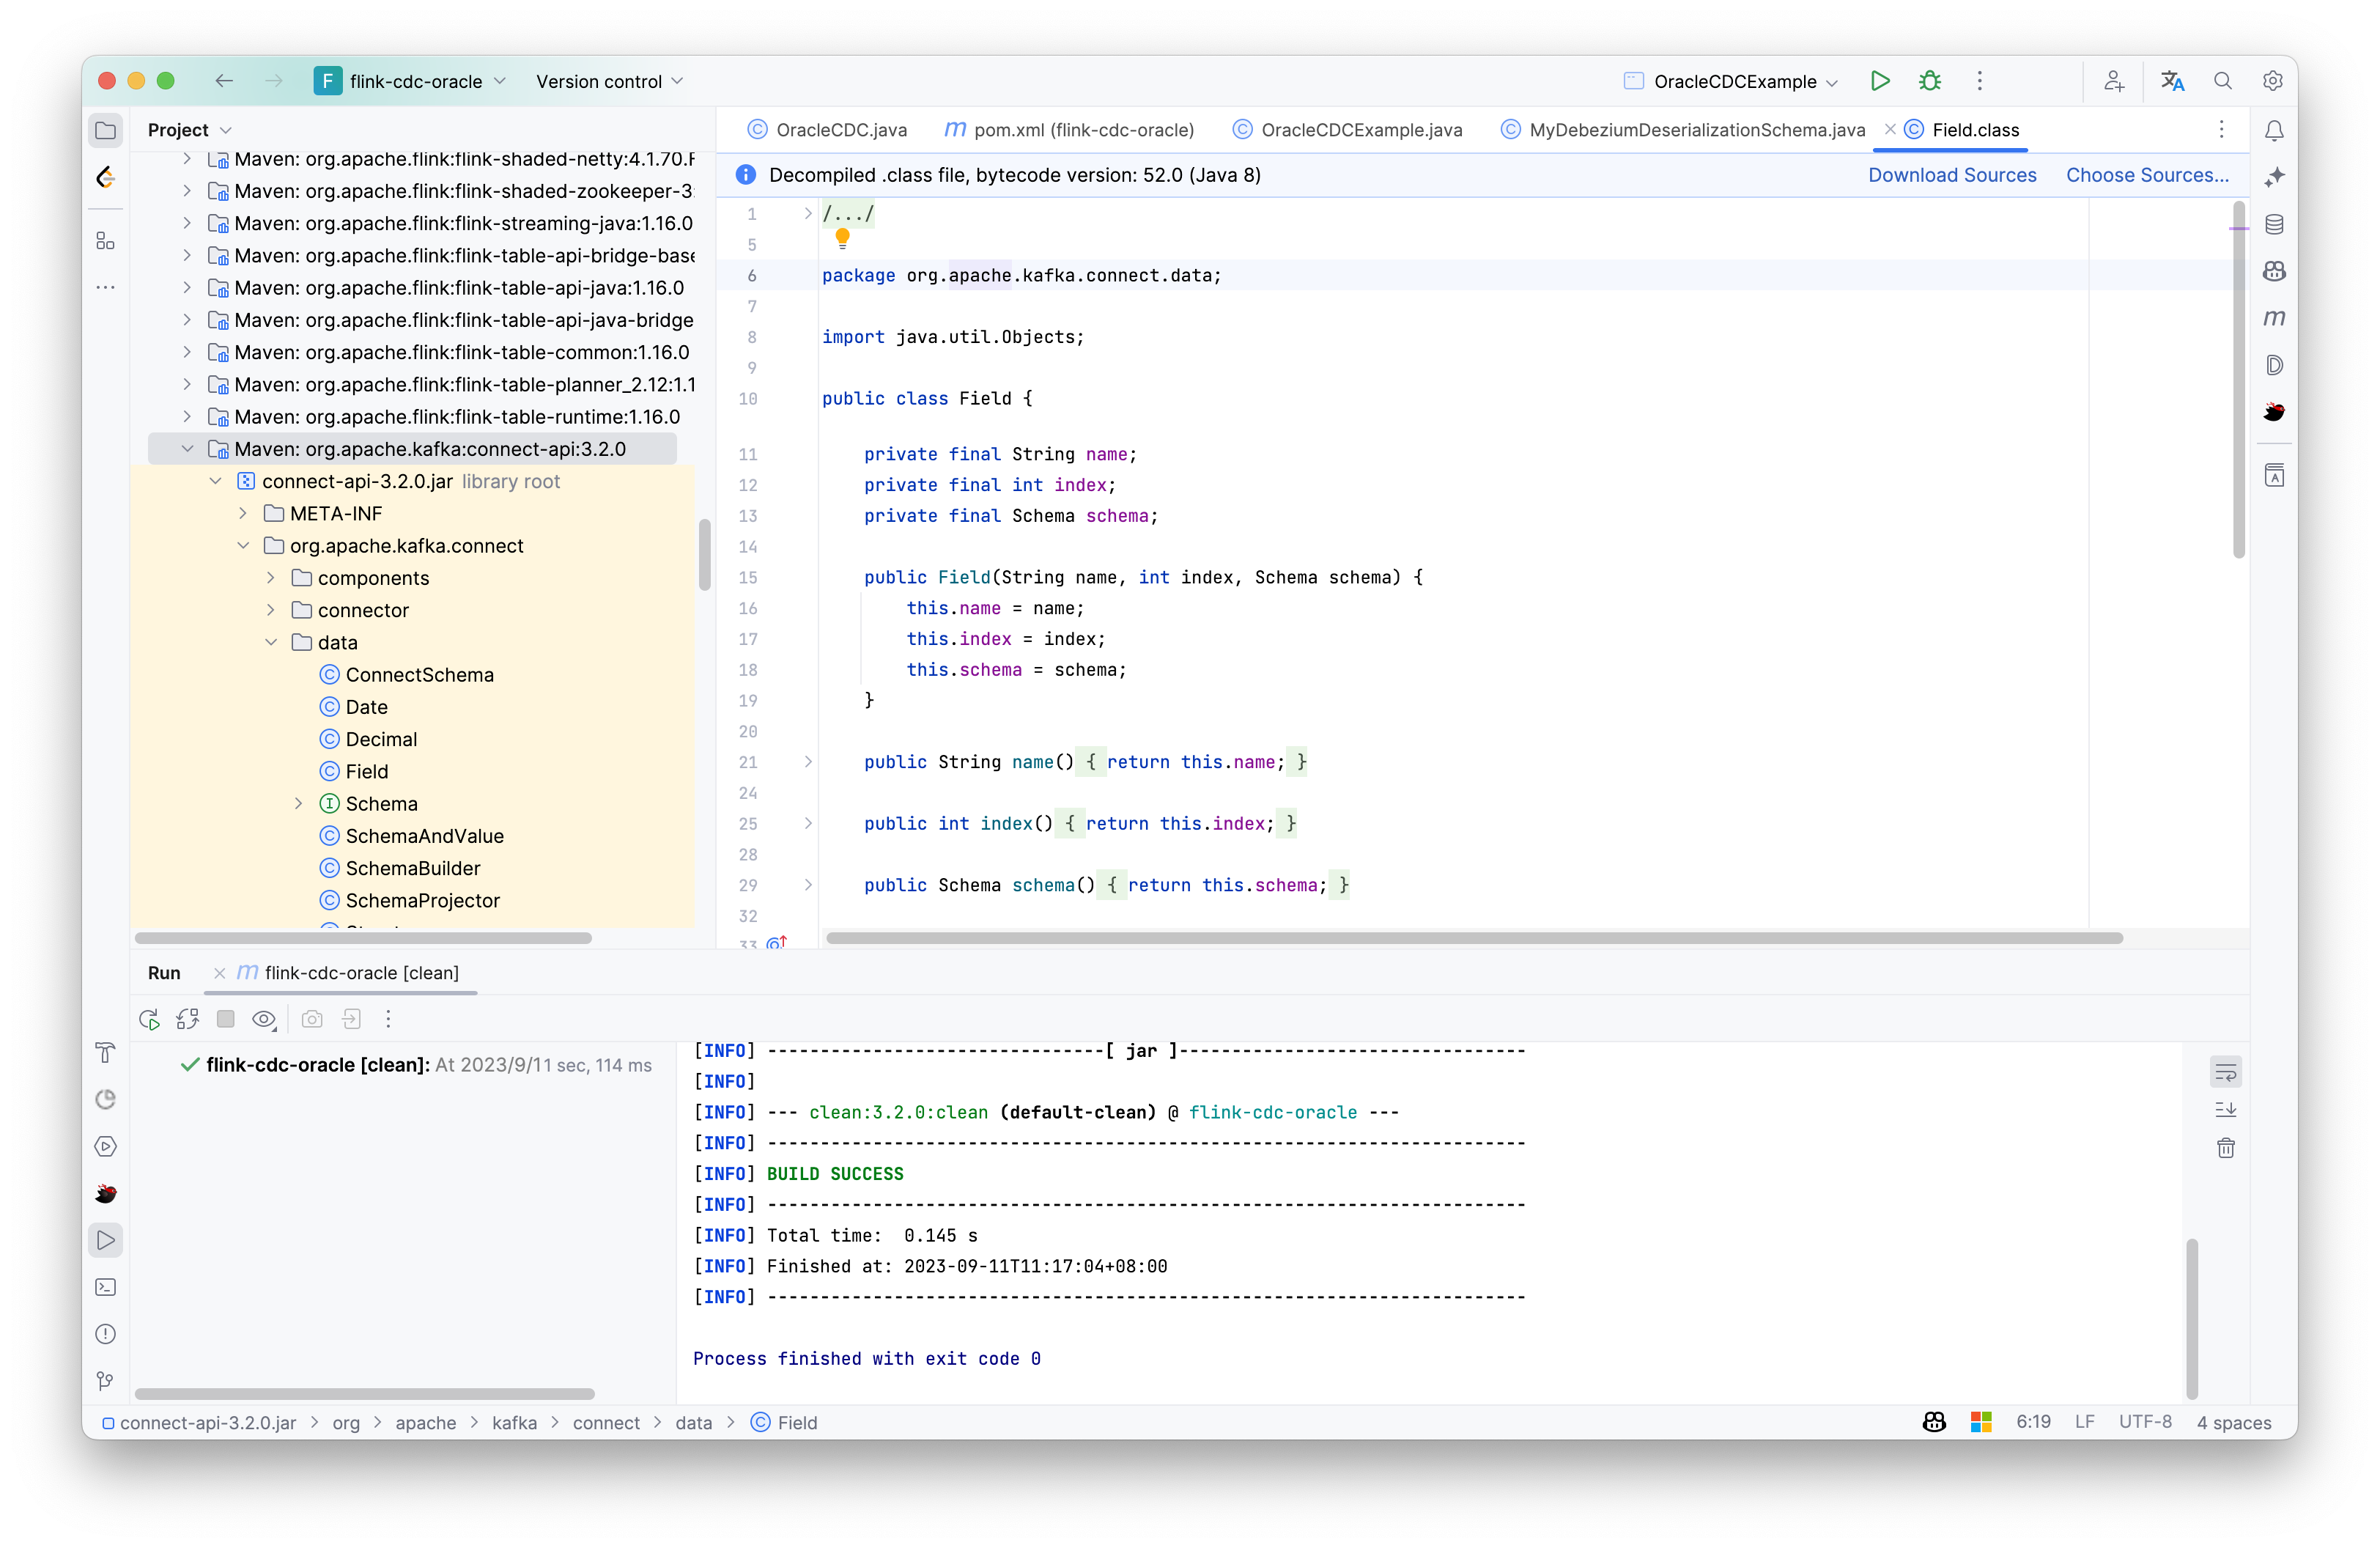The height and width of the screenshot is (1548, 2380).
Task: Click the Rerun icon in Run panel
Action: coord(149,1019)
